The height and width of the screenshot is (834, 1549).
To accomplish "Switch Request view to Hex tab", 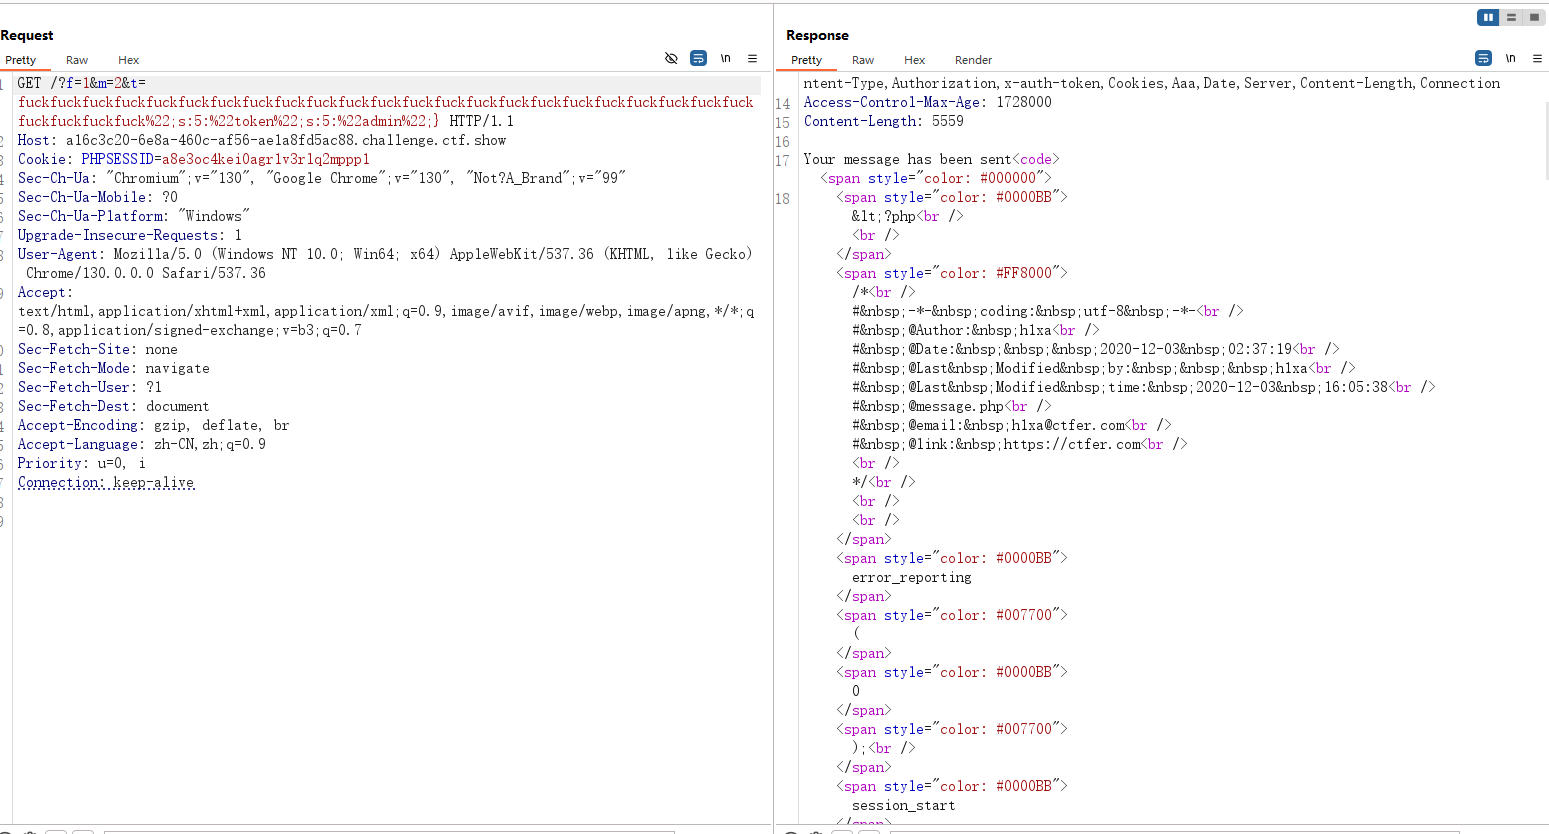I will [x=128, y=60].
